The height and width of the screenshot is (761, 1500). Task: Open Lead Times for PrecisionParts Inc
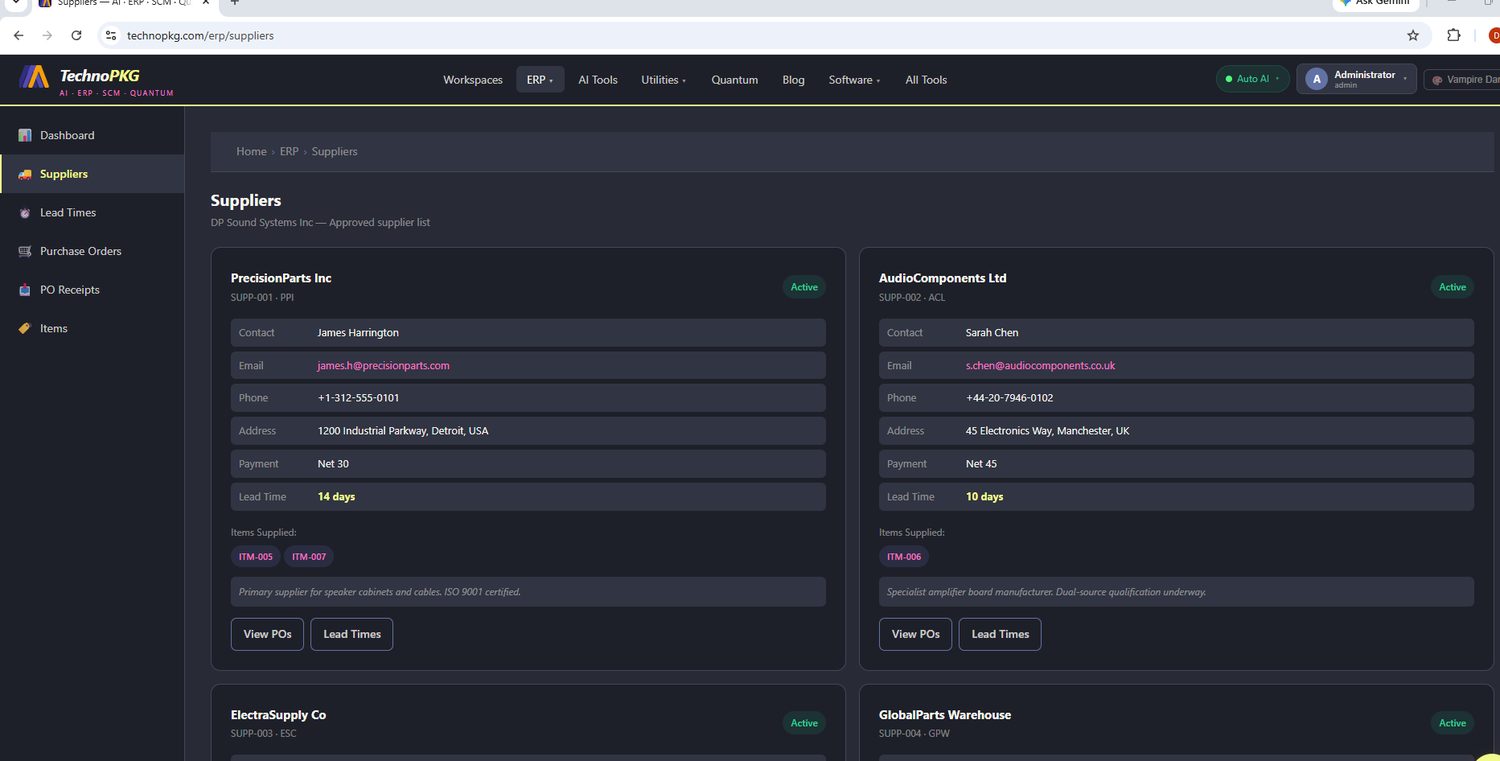[352, 634]
